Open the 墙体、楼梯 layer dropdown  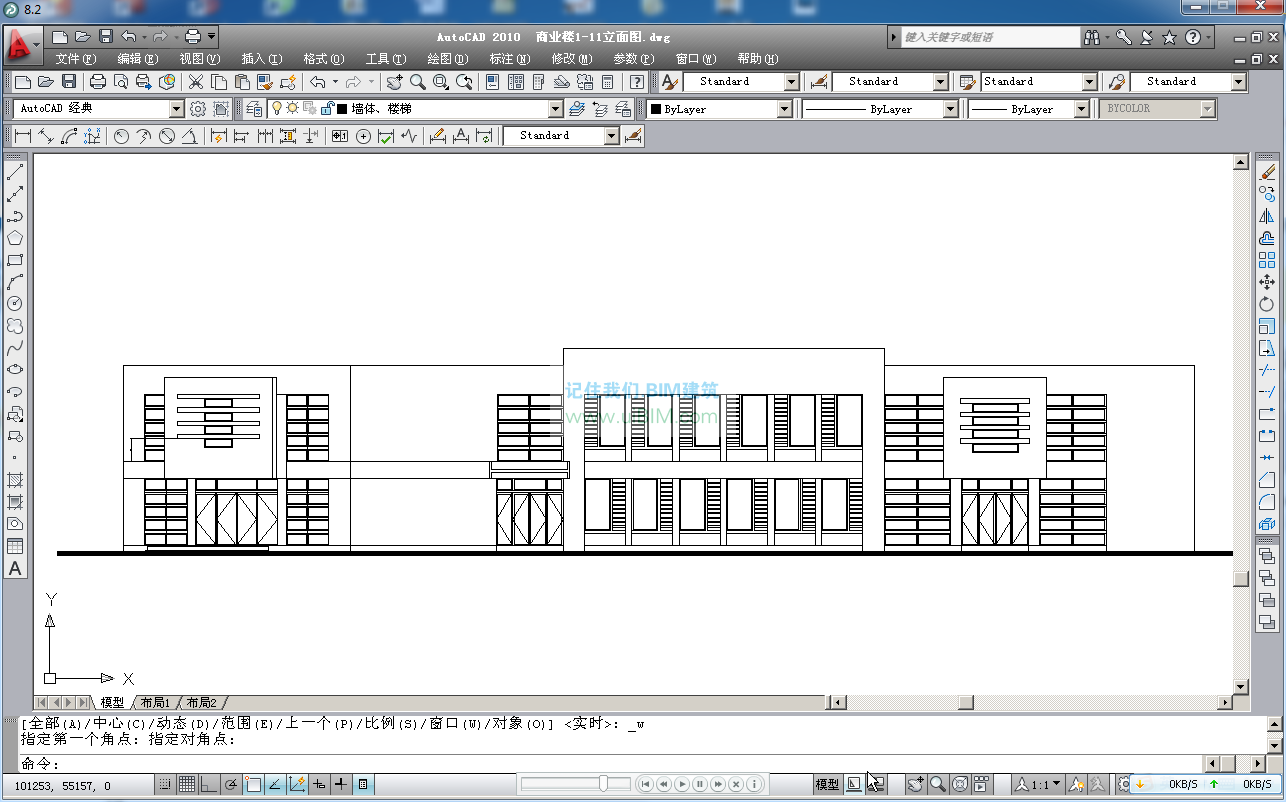[556, 109]
